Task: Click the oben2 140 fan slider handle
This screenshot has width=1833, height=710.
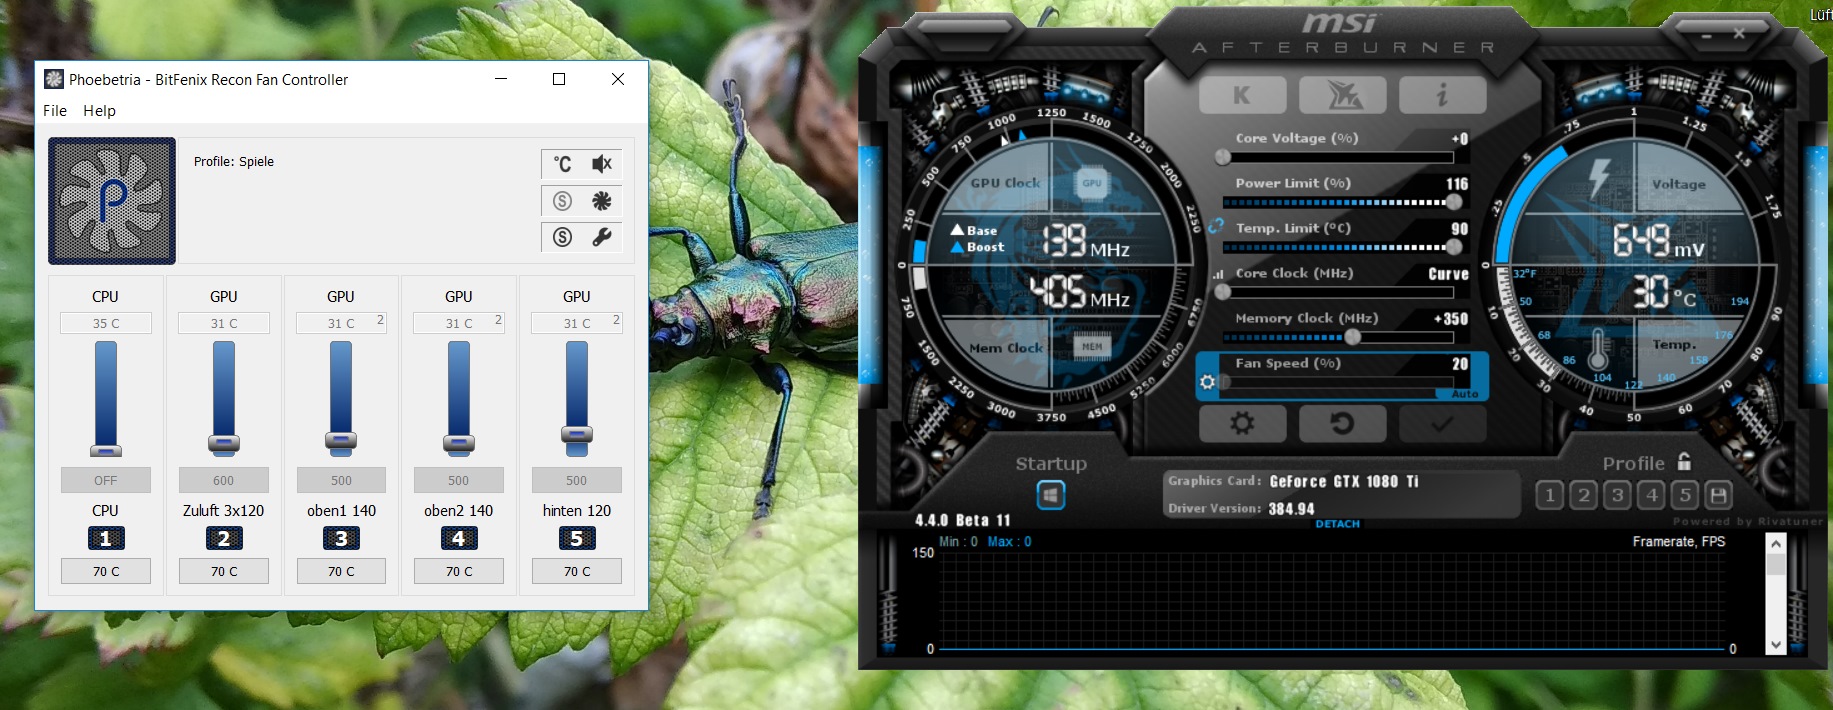Action: pyautogui.click(x=459, y=443)
